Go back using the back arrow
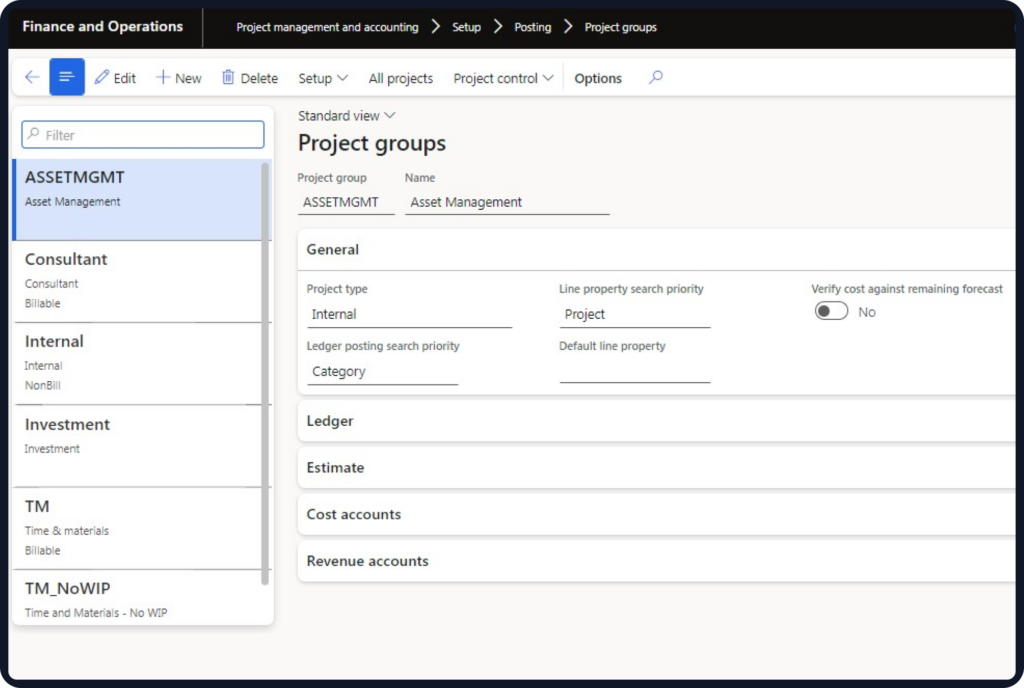The image size is (1024, 688). click(x=32, y=78)
